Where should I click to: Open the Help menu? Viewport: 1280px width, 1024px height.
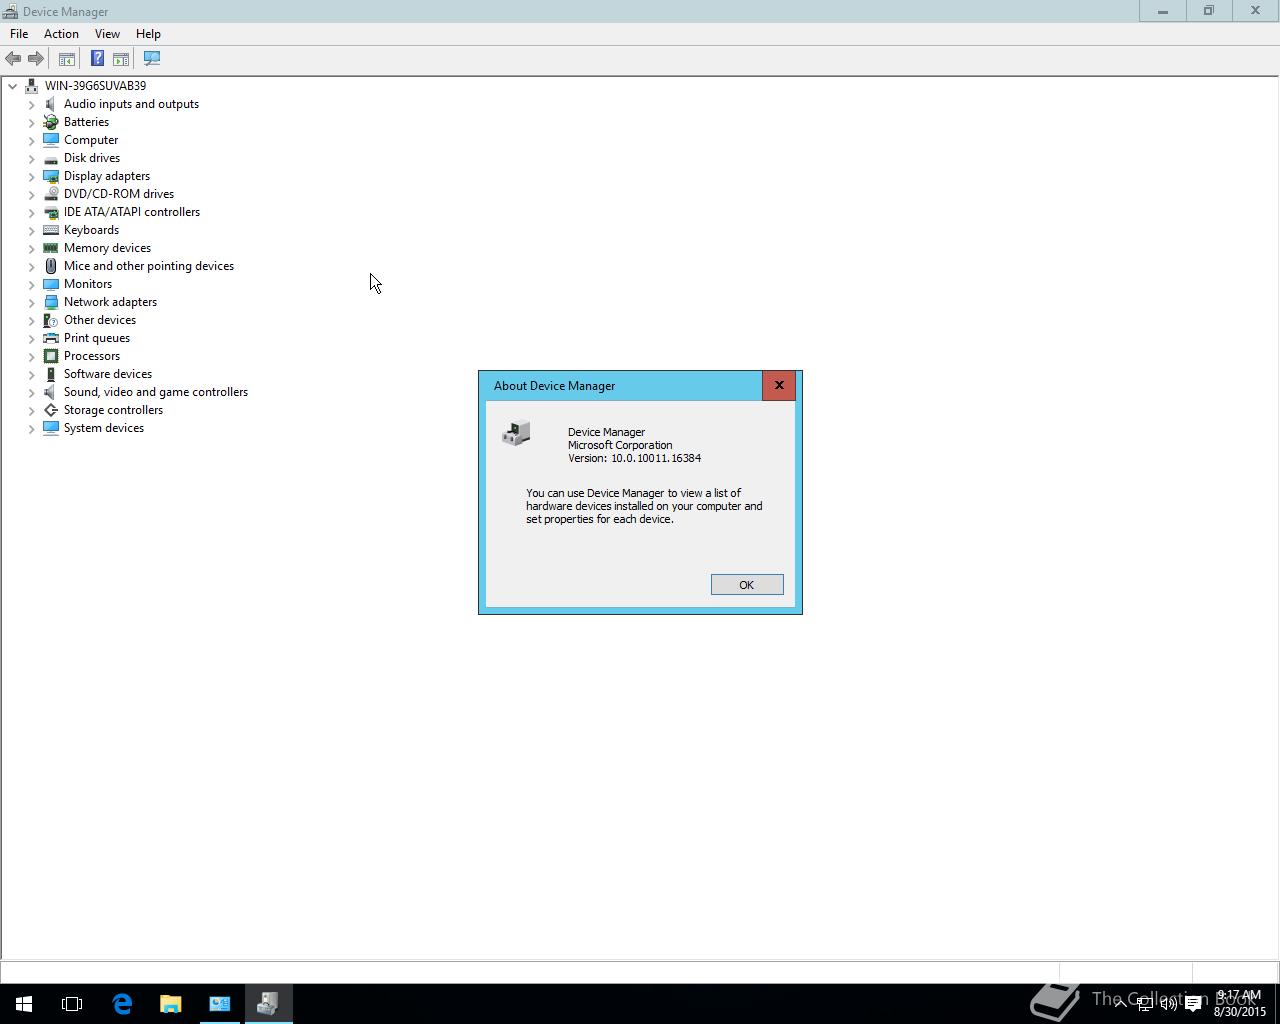pos(148,34)
